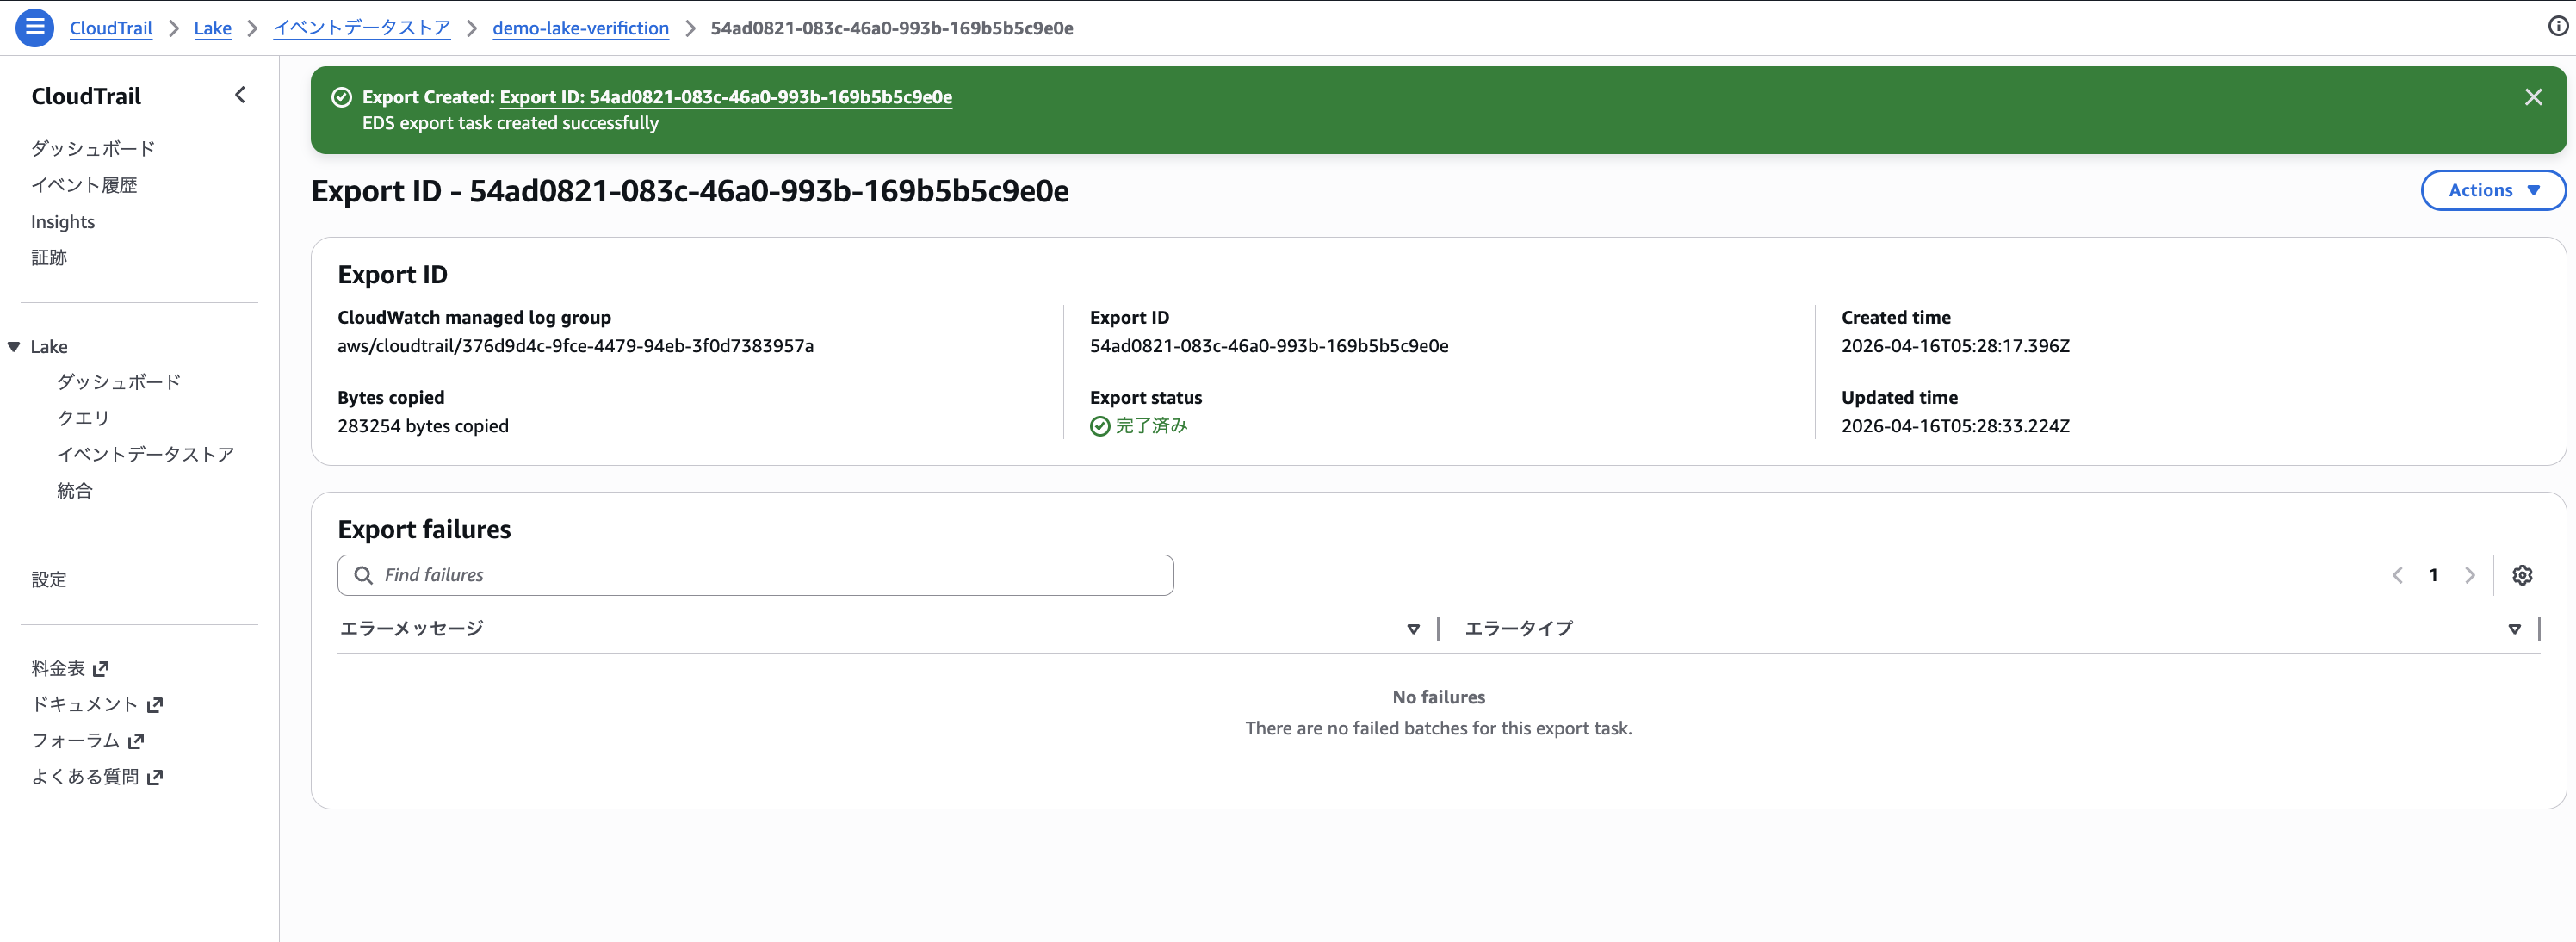2576x942 pixels.
Task: Open the demo-lake-verifiction breadcrumb link
Action: (x=580, y=28)
